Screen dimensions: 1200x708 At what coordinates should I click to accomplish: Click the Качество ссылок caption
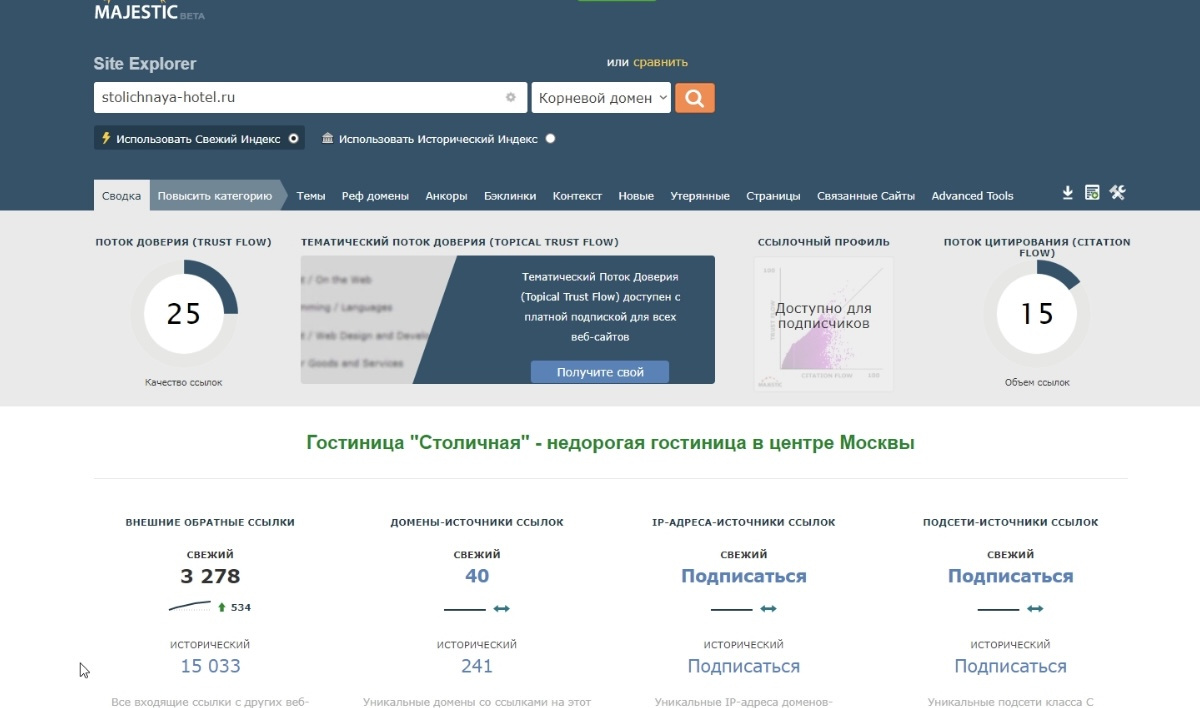(184, 383)
